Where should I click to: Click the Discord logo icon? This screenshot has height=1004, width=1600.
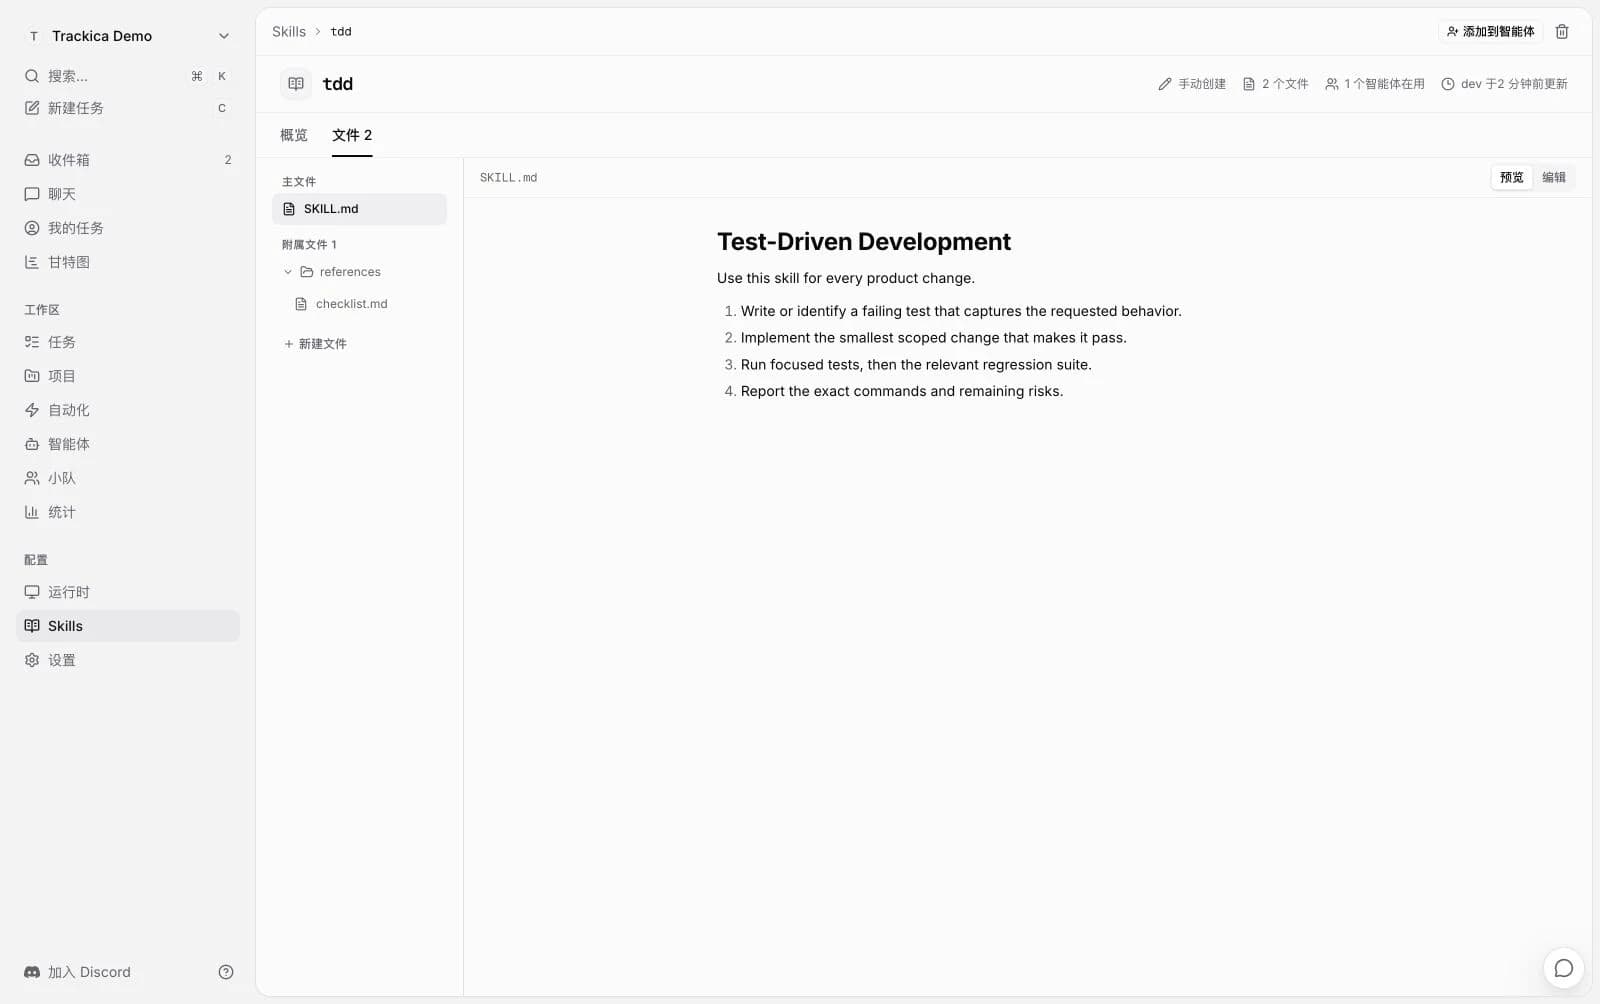32,972
